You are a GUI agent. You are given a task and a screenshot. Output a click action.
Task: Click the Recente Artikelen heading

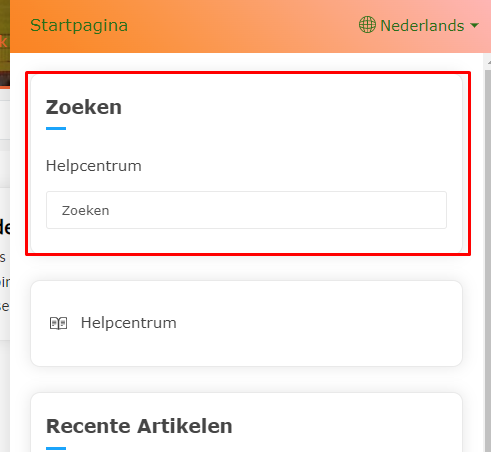139,426
